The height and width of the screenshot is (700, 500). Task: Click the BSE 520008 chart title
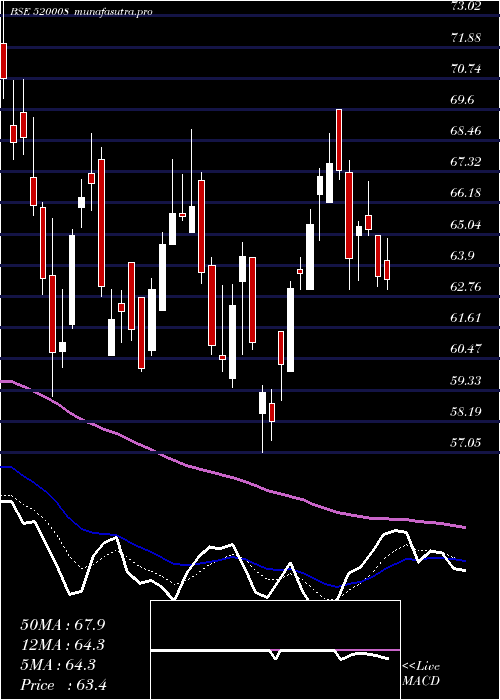pyautogui.click(x=81, y=12)
